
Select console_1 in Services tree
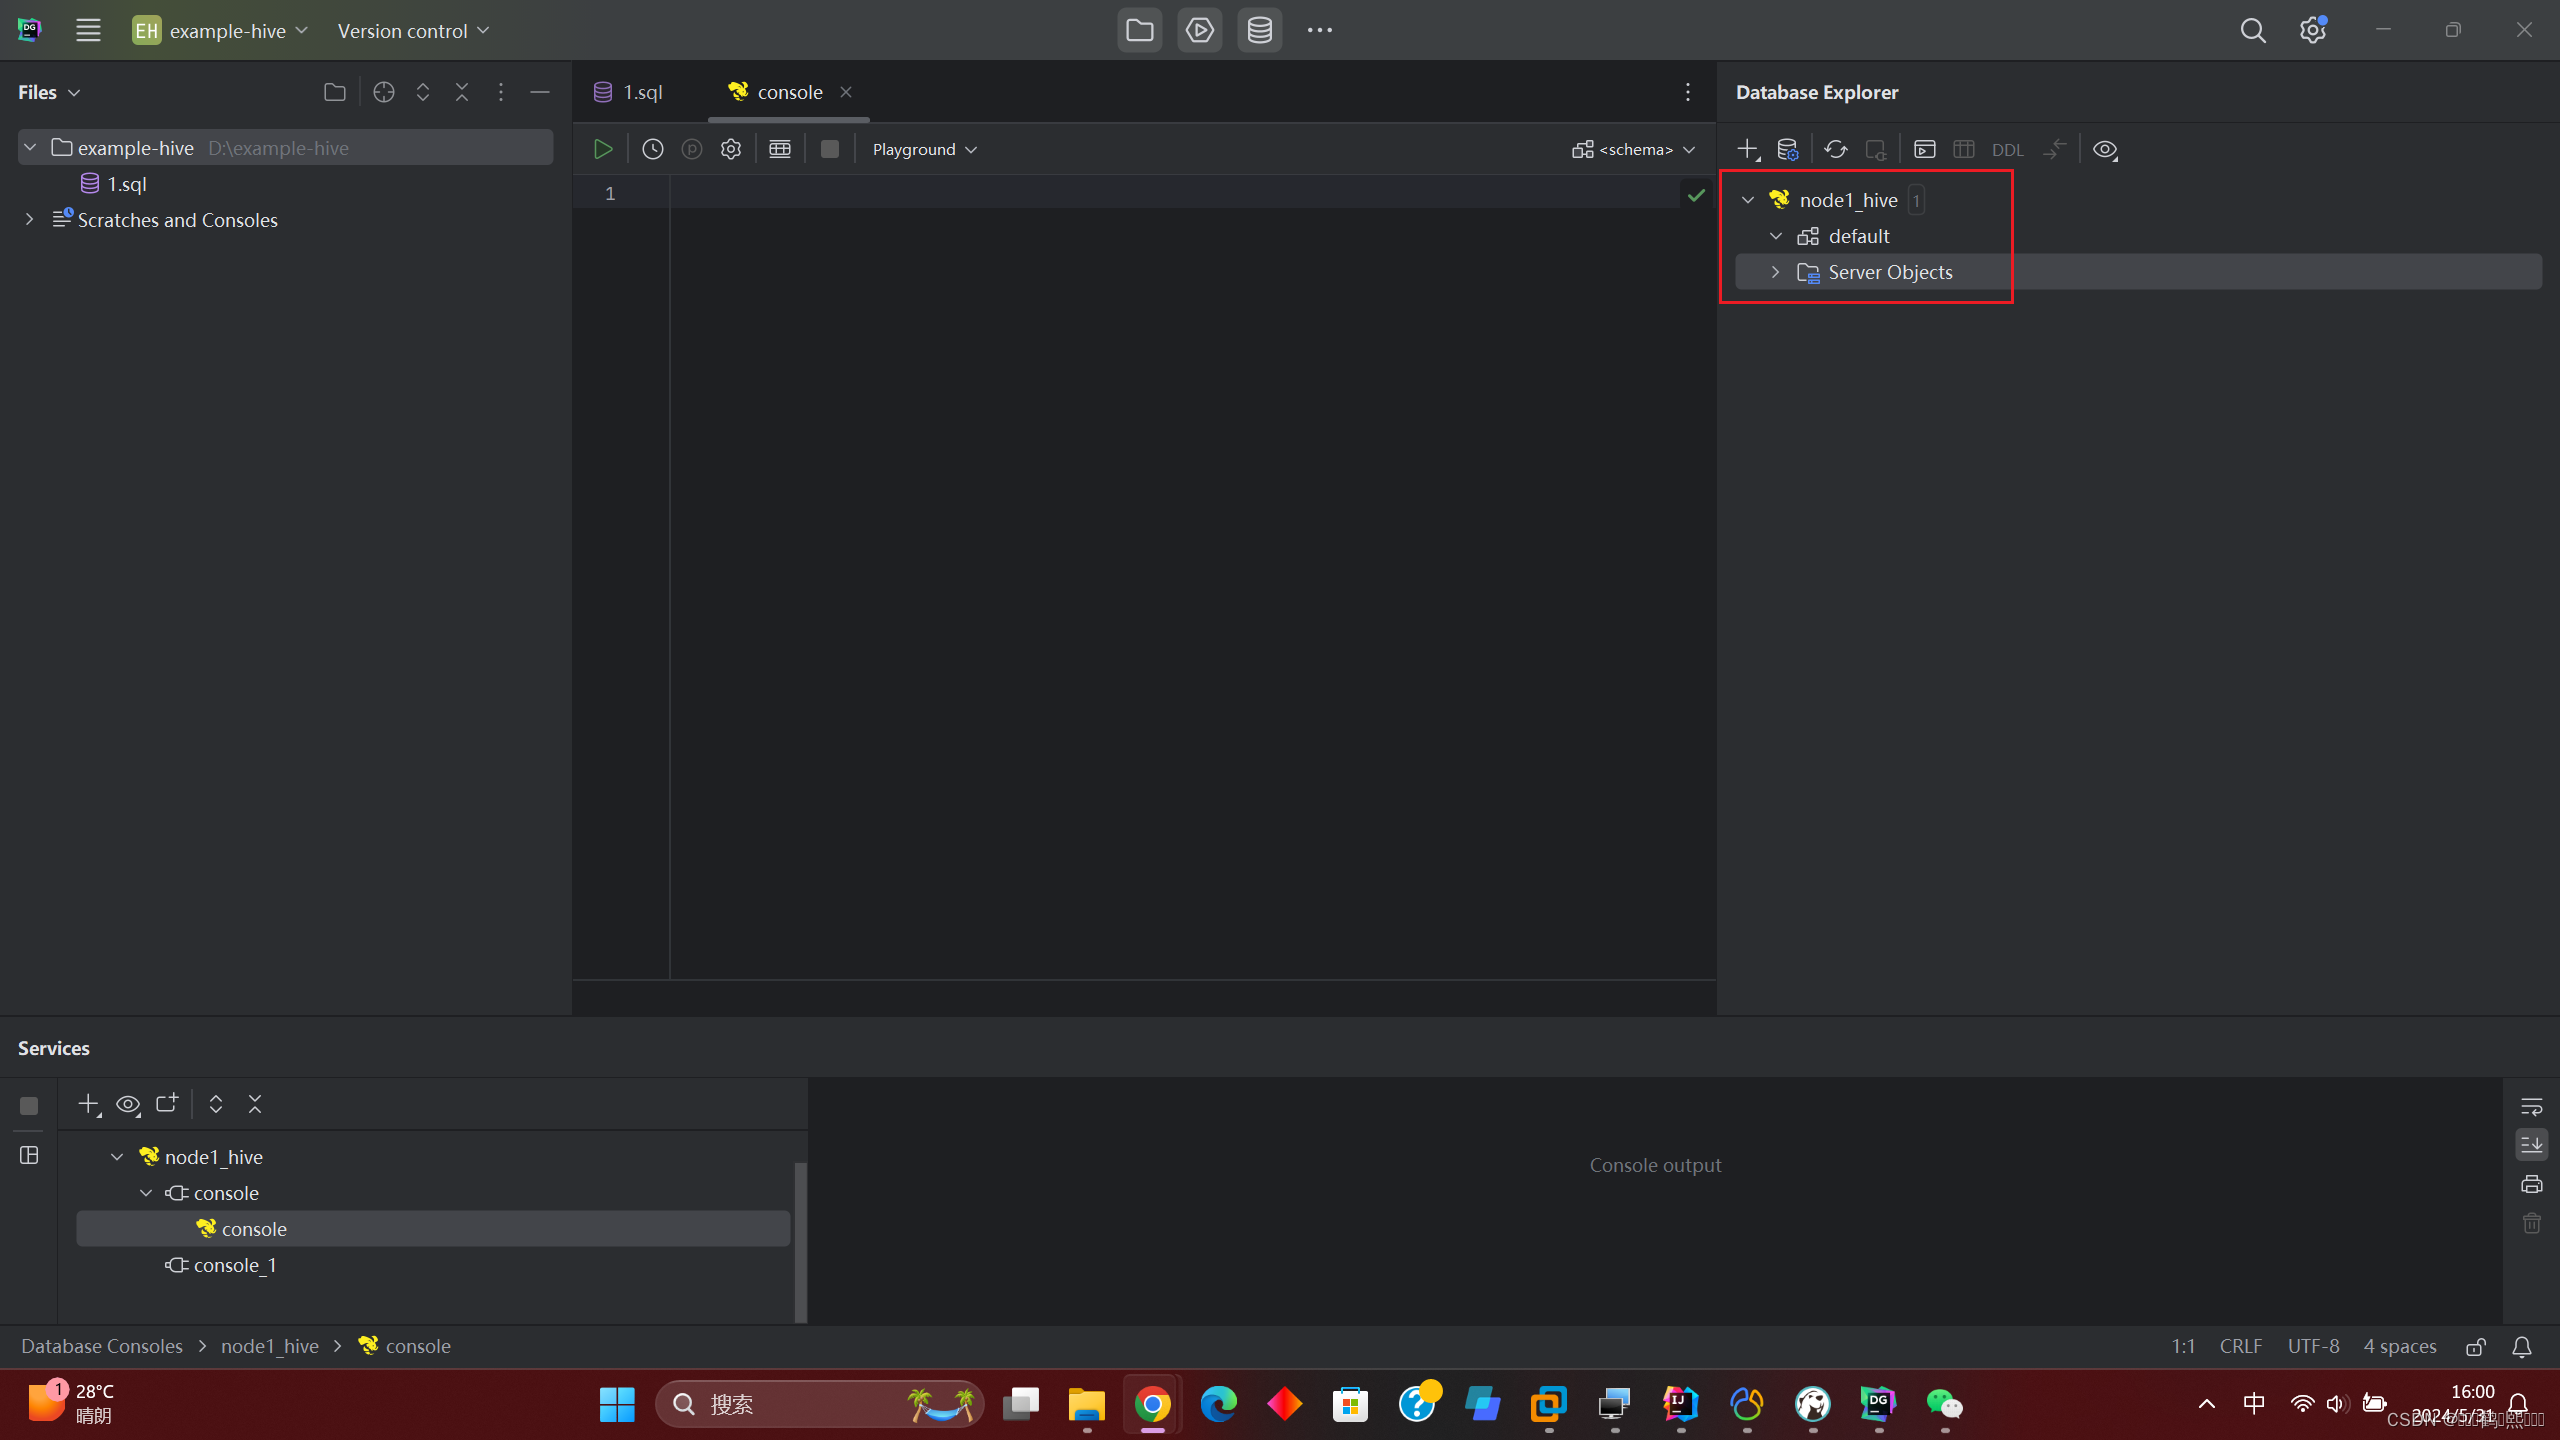(x=234, y=1265)
